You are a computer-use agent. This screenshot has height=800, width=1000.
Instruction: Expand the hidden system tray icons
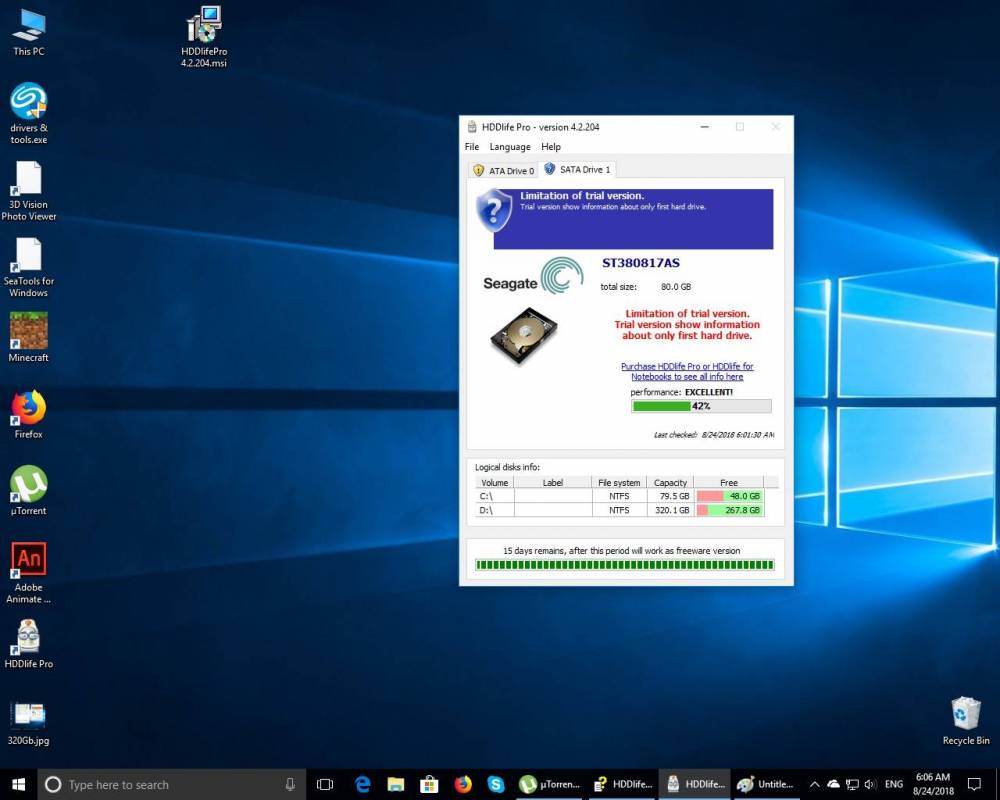click(814, 784)
